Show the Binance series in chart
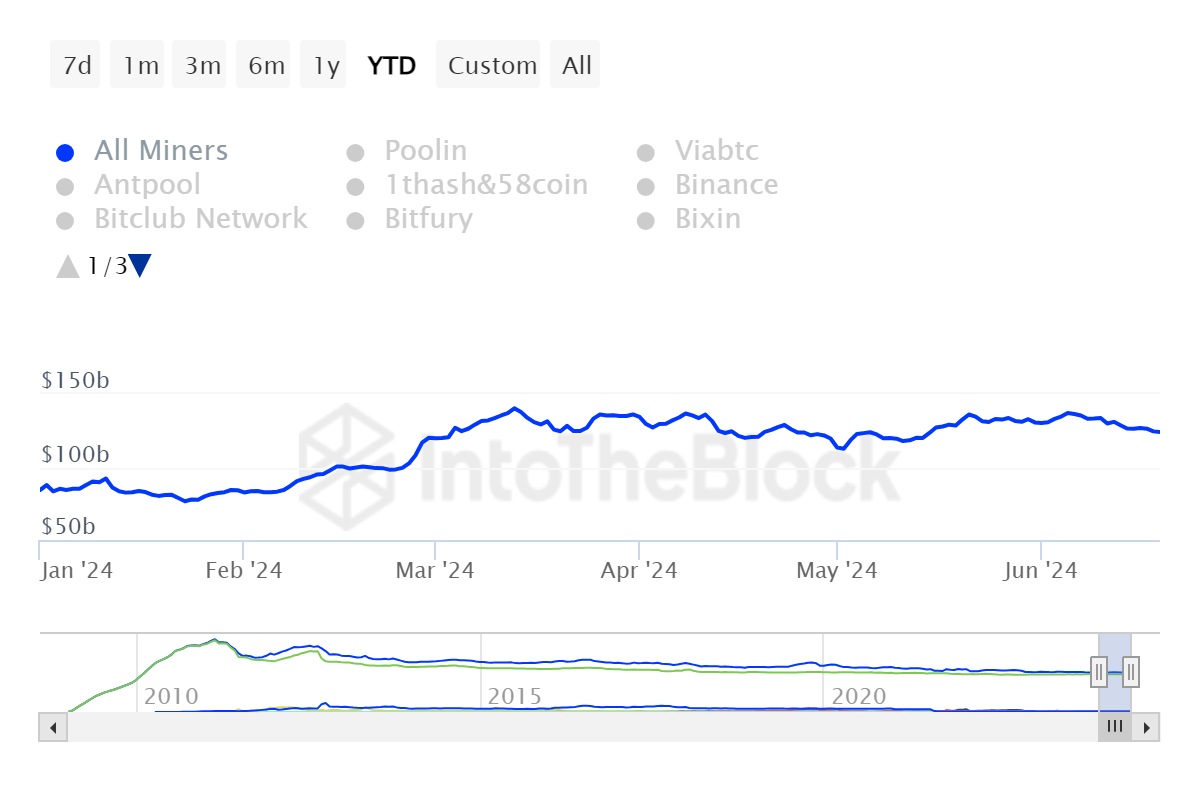This screenshot has width=1200, height=800. tap(726, 186)
